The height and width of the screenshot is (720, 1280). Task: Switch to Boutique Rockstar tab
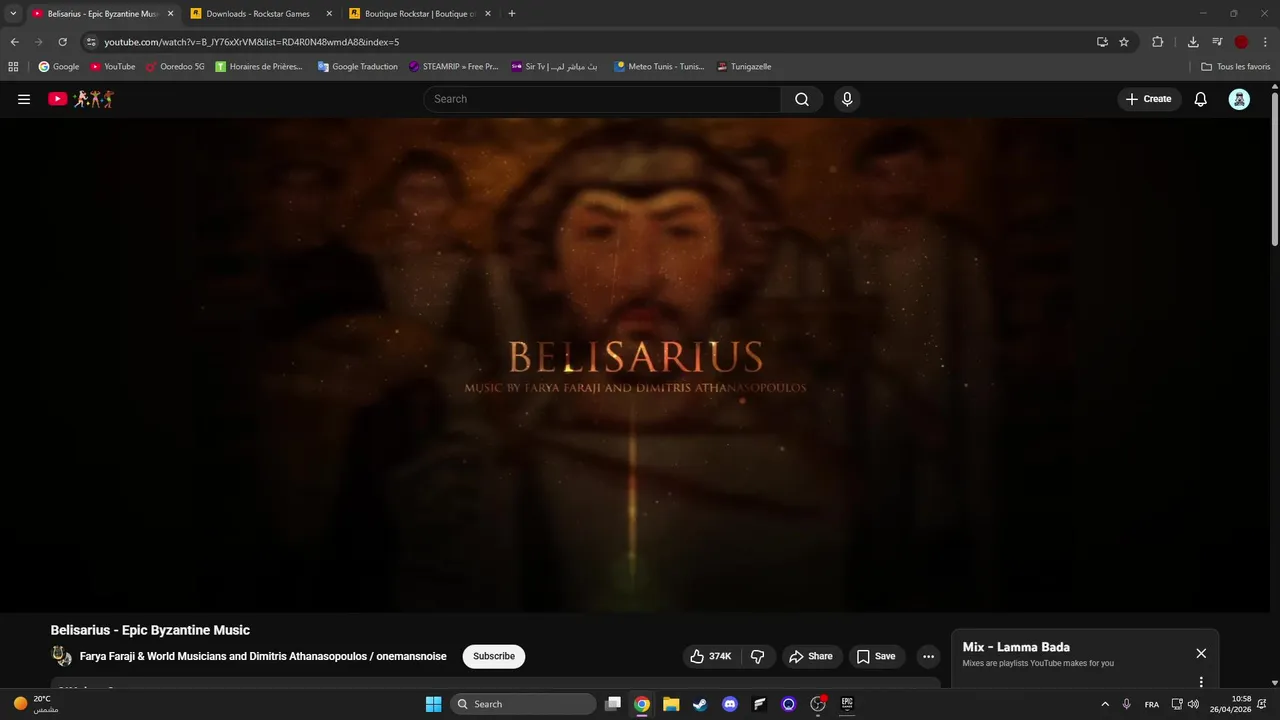tap(420, 14)
